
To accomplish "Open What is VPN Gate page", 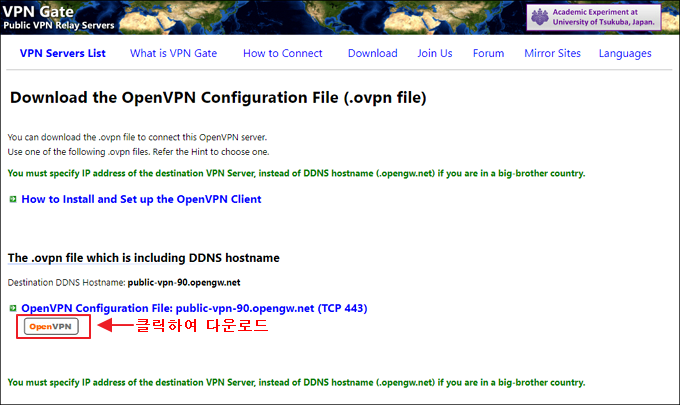I will pyautogui.click(x=173, y=53).
